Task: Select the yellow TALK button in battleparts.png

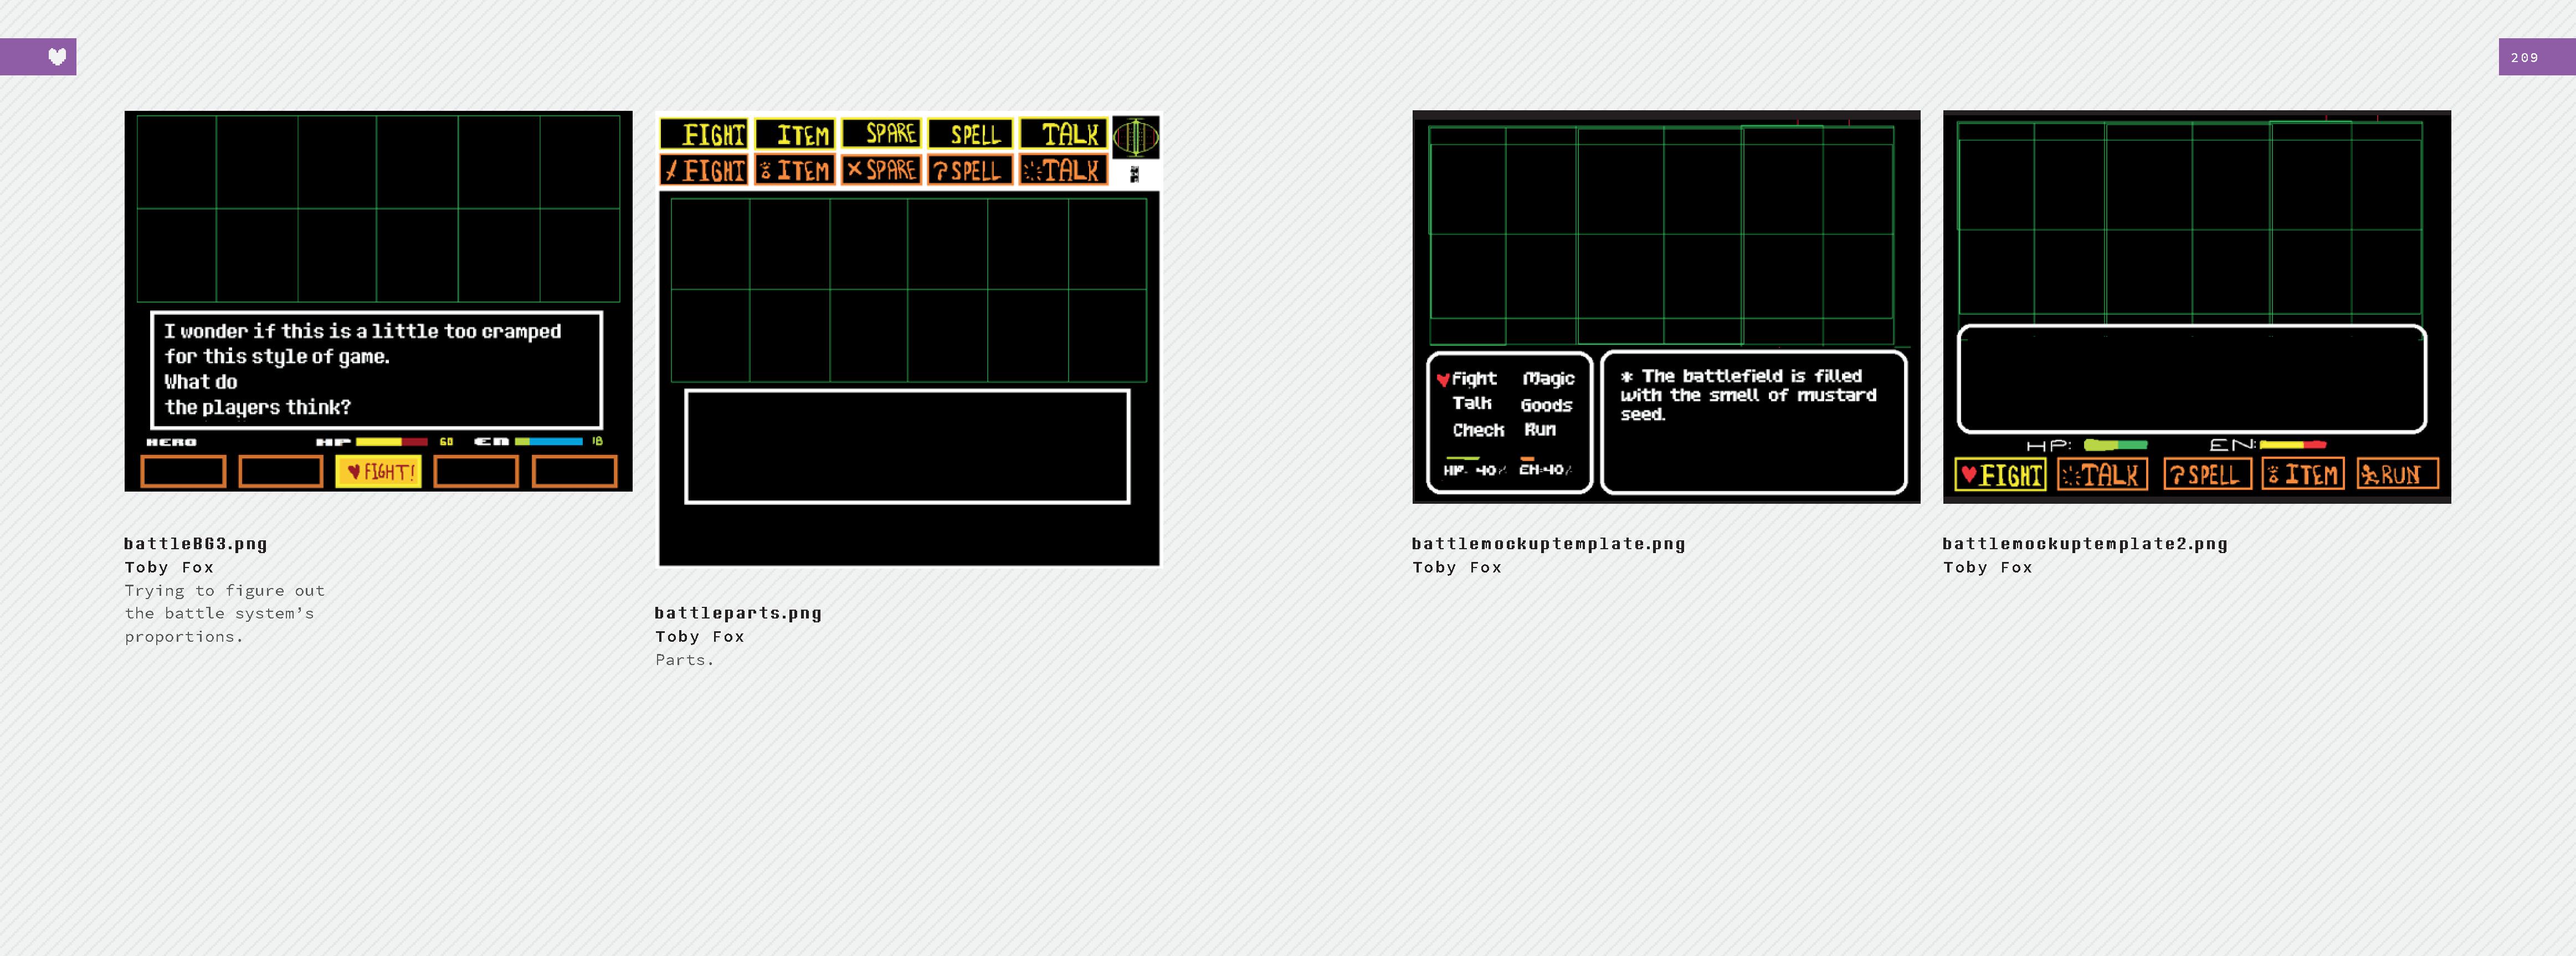Action: click(x=1063, y=134)
